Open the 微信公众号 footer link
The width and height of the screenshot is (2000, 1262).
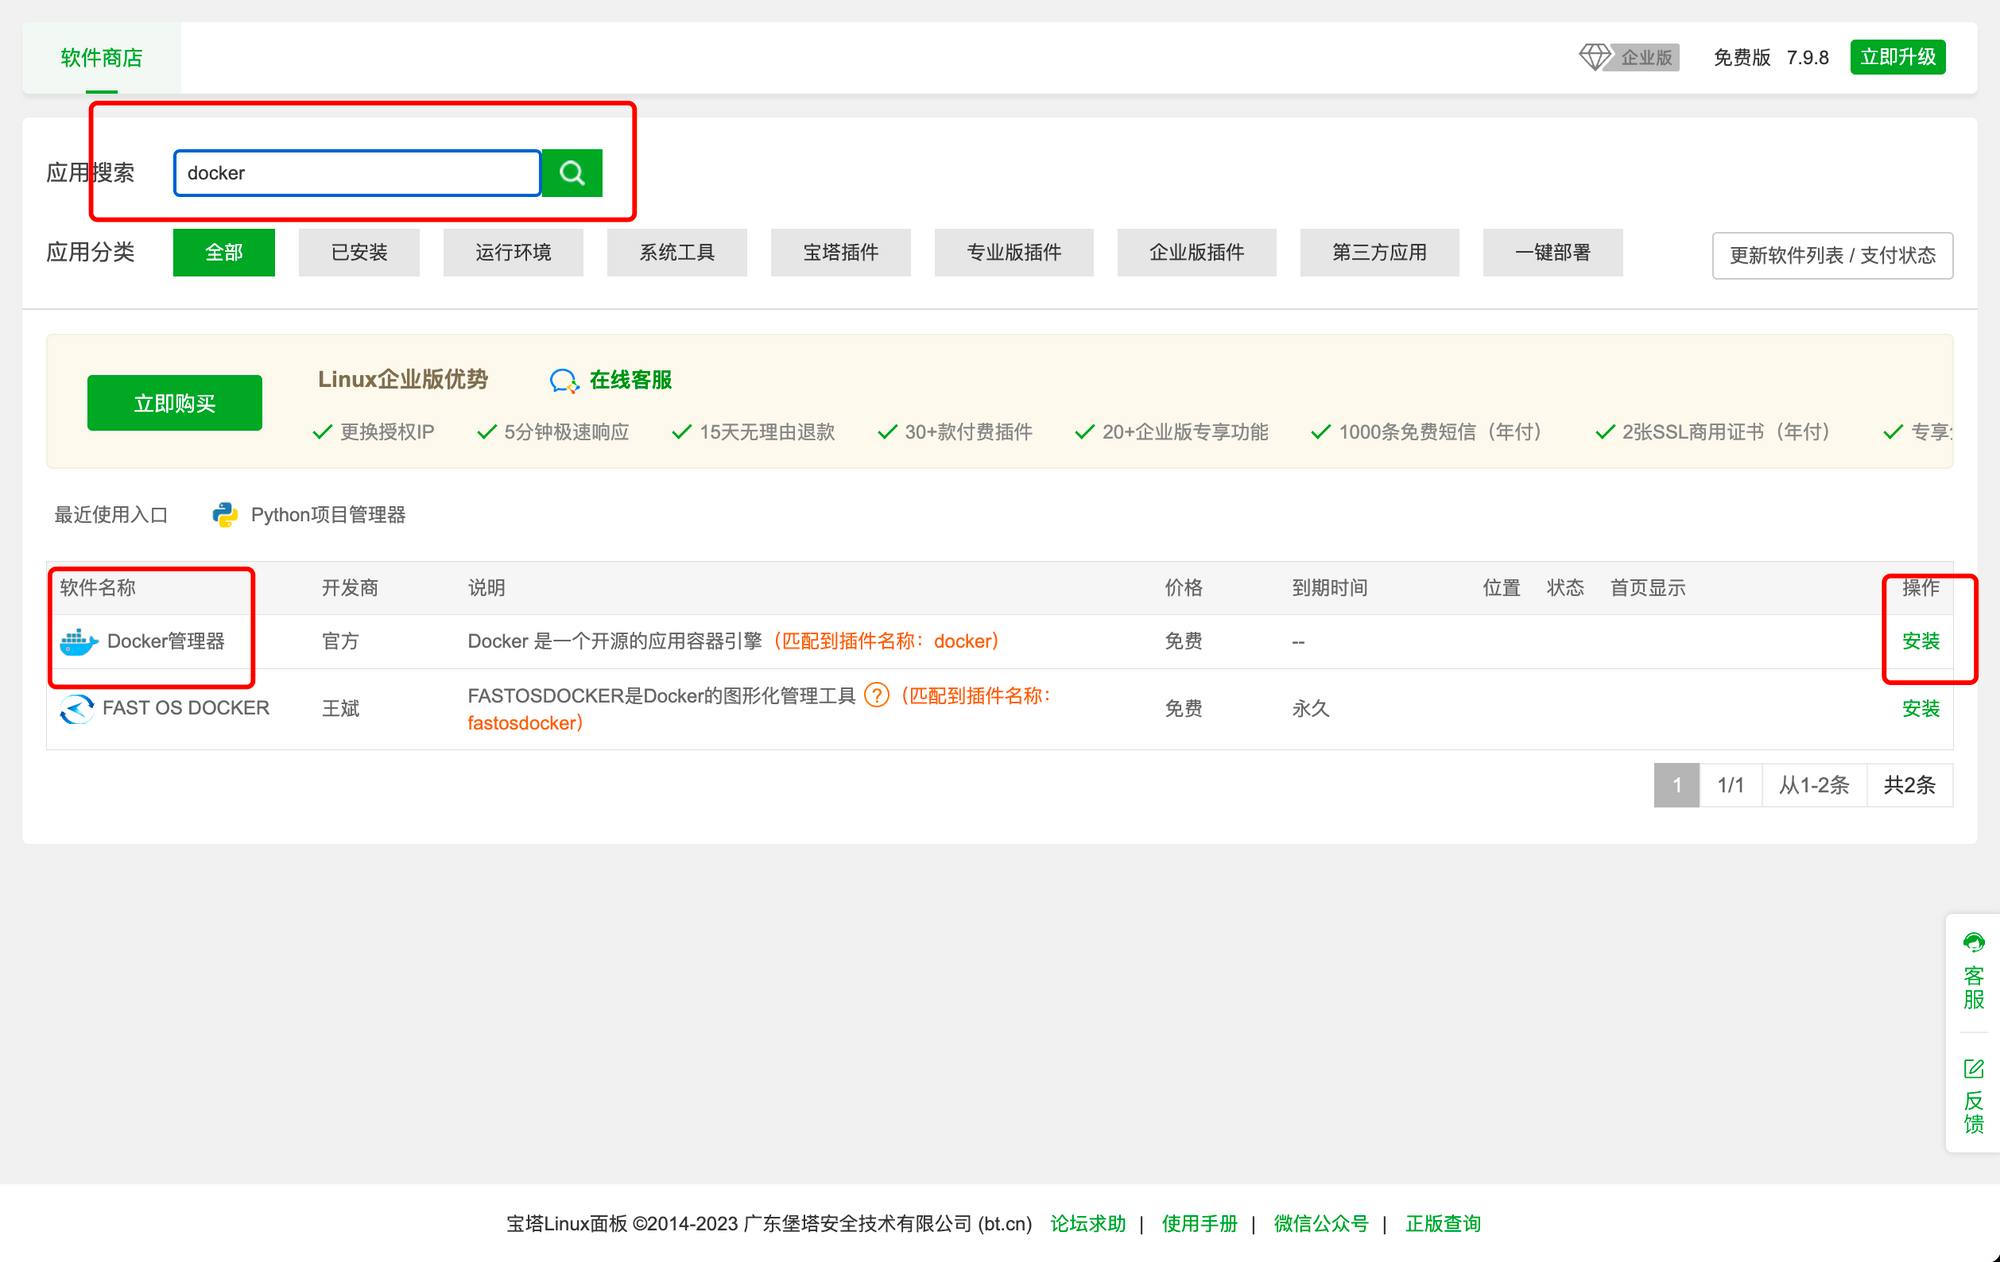tap(1321, 1224)
